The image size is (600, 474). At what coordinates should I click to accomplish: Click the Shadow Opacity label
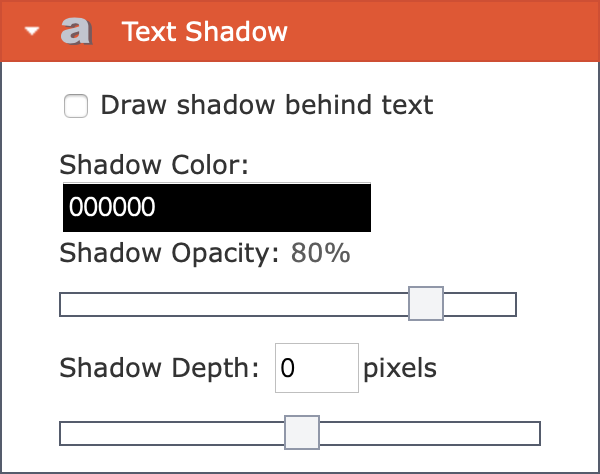click(170, 254)
